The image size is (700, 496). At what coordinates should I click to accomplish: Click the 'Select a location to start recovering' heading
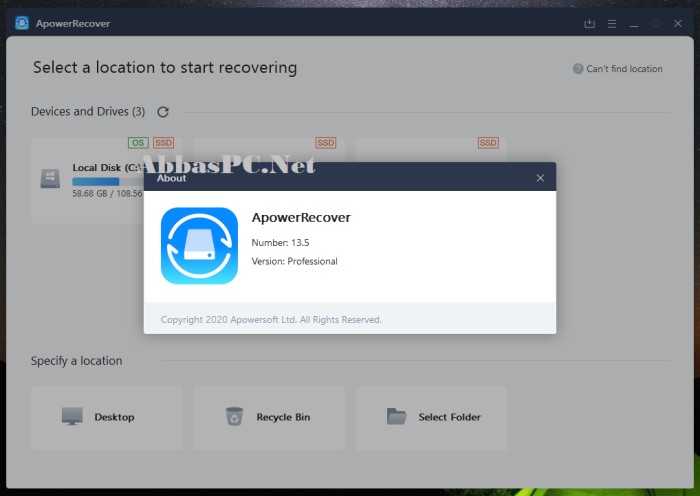point(165,68)
